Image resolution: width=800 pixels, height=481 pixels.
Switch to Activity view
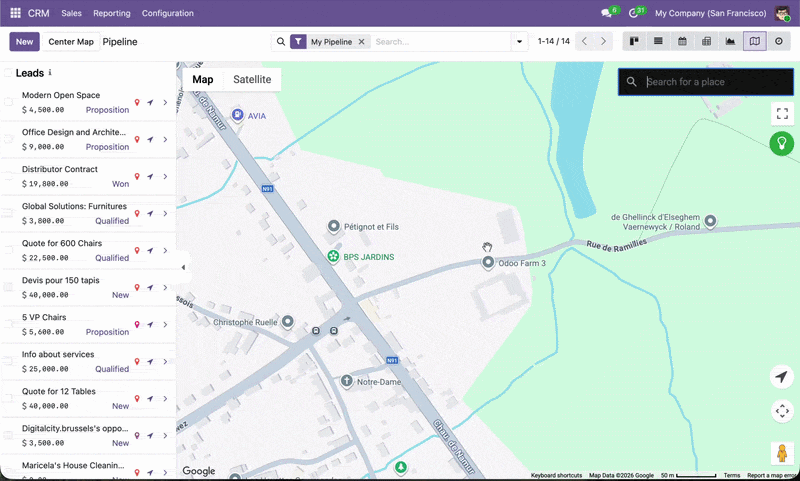(x=779, y=41)
